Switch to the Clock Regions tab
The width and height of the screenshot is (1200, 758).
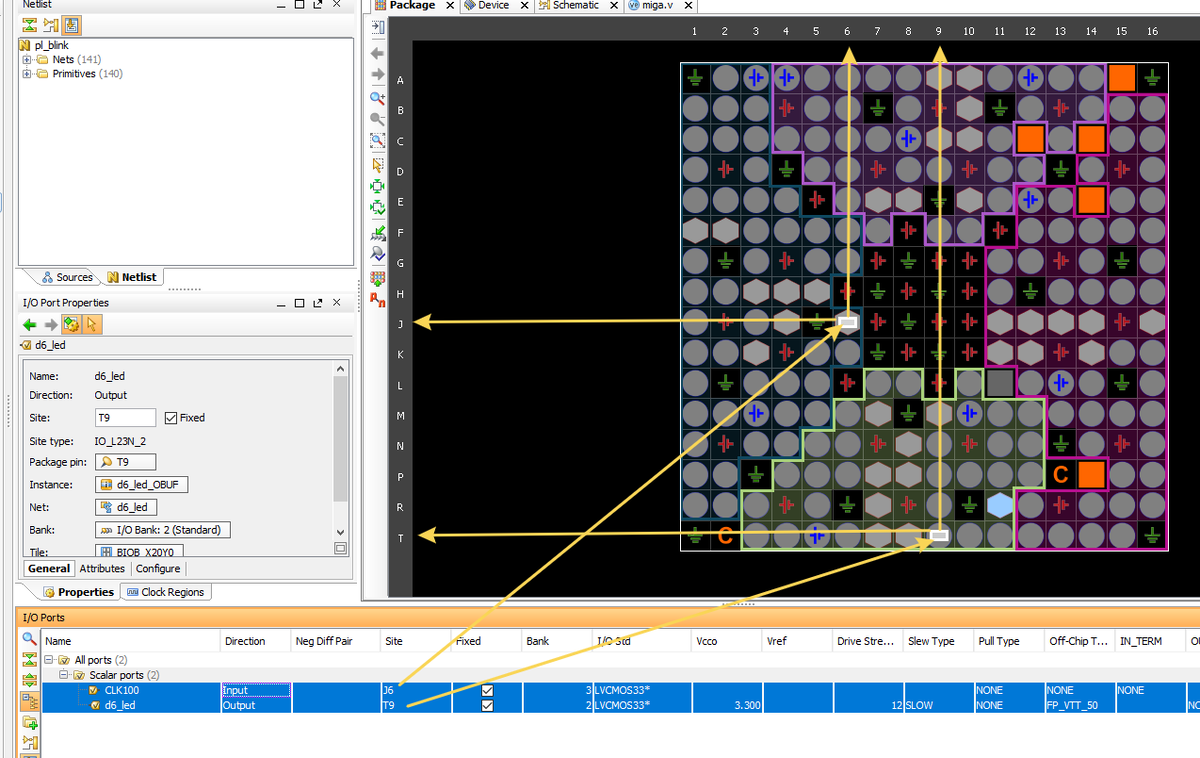coord(165,592)
